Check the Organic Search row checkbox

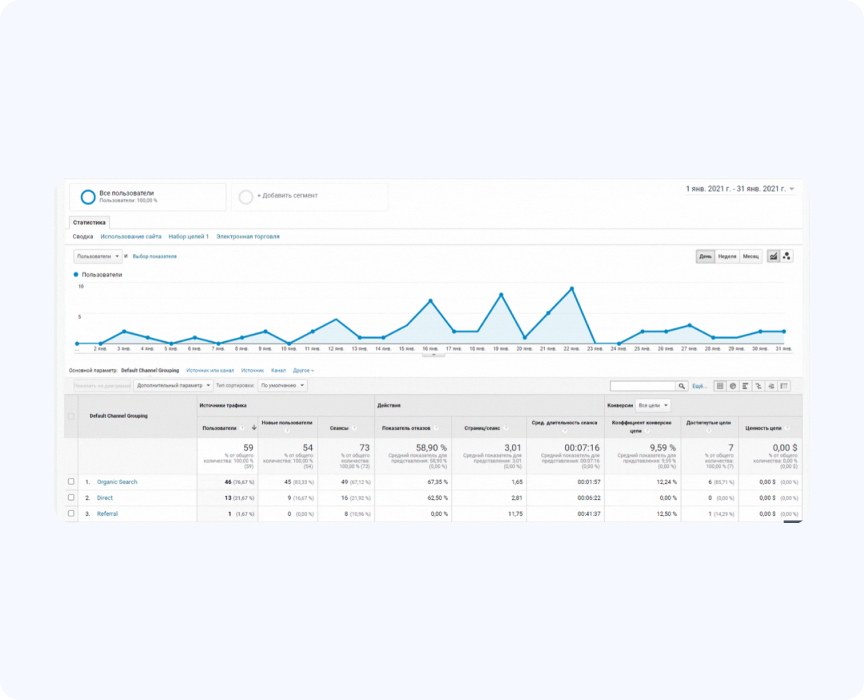click(71, 482)
